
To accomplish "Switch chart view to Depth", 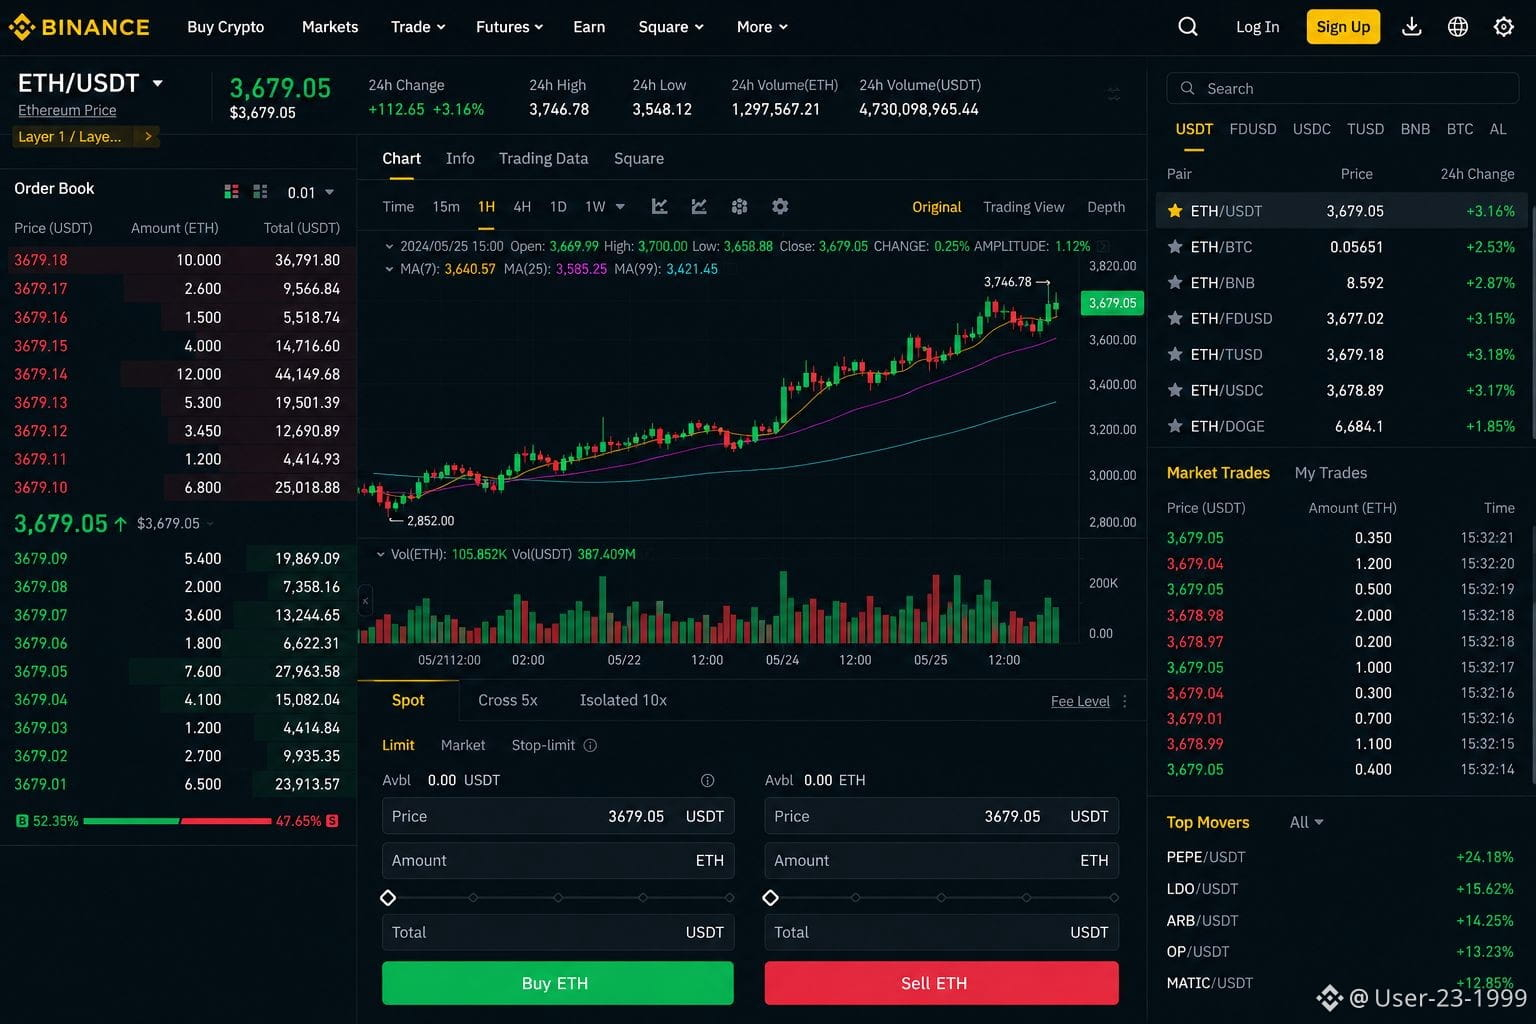I will click(1106, 207).
